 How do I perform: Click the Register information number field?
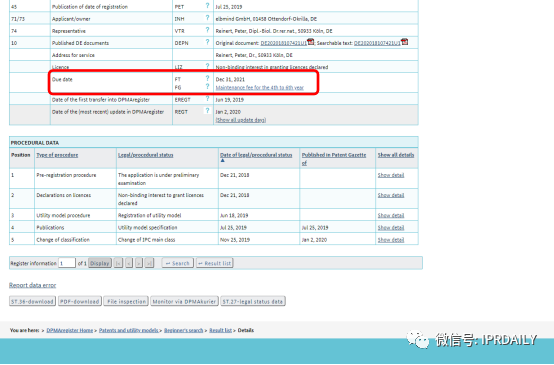[x=67, y=263]
